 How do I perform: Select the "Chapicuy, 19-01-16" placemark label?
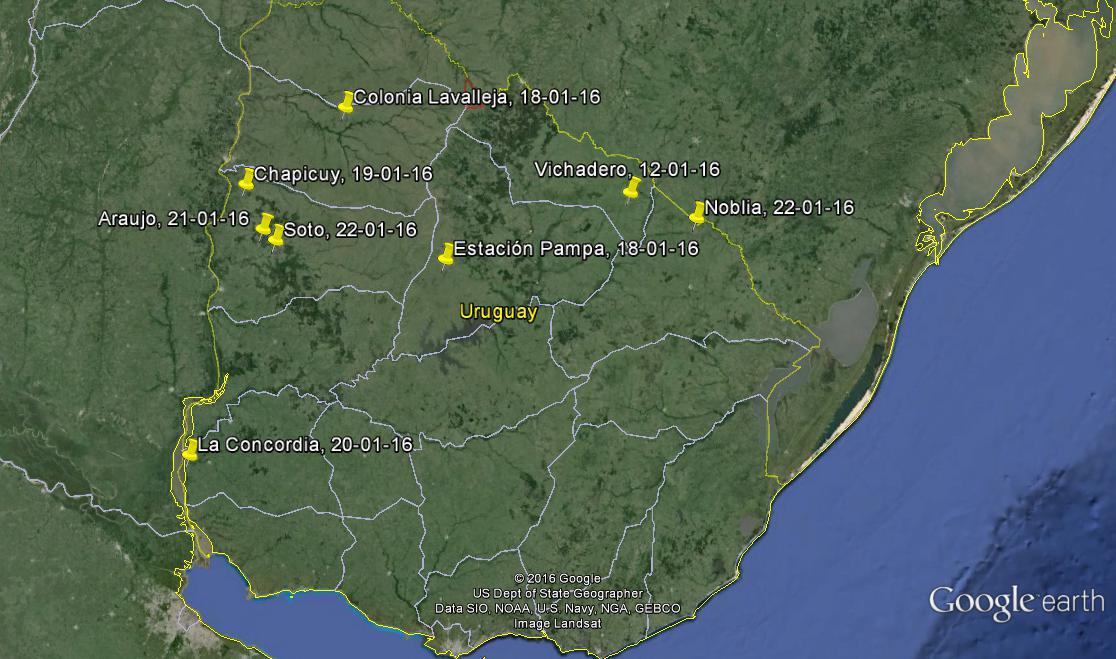tap(343, 174)
